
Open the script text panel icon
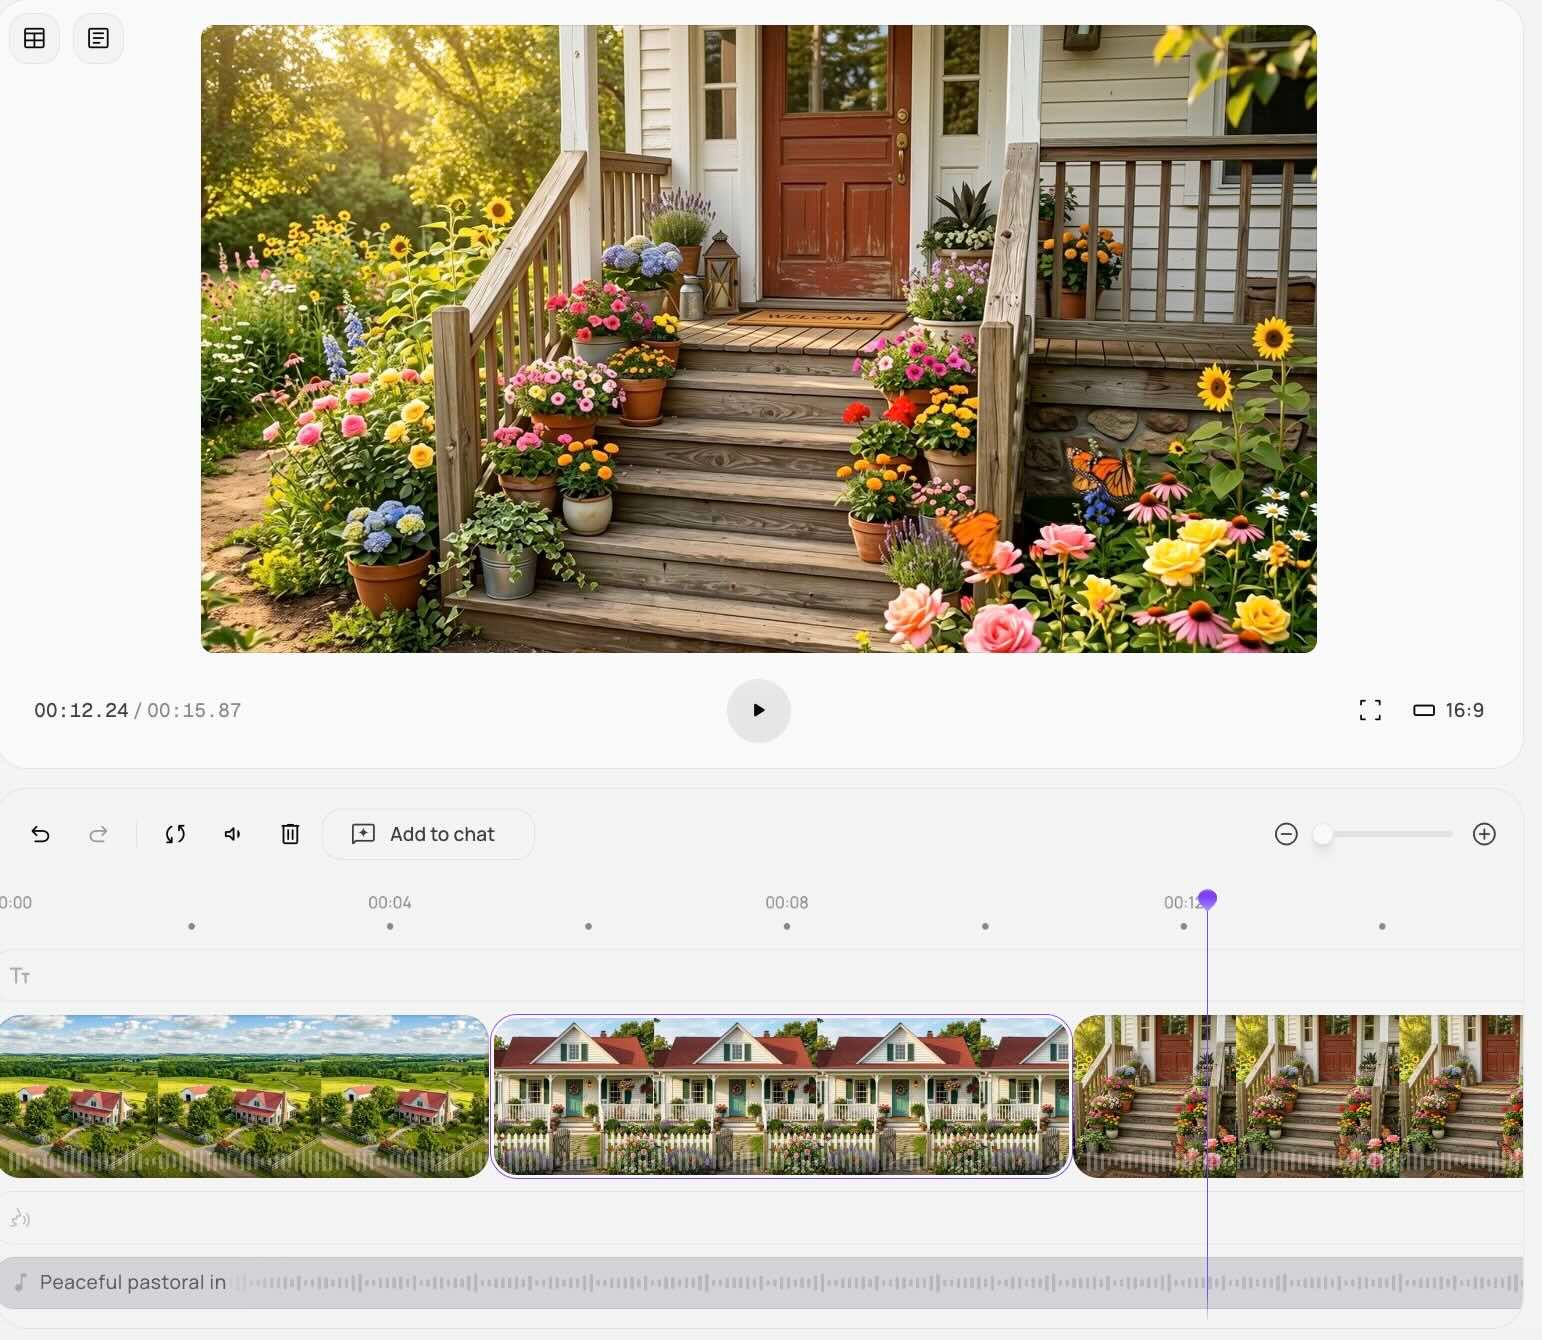click(98, 38)
